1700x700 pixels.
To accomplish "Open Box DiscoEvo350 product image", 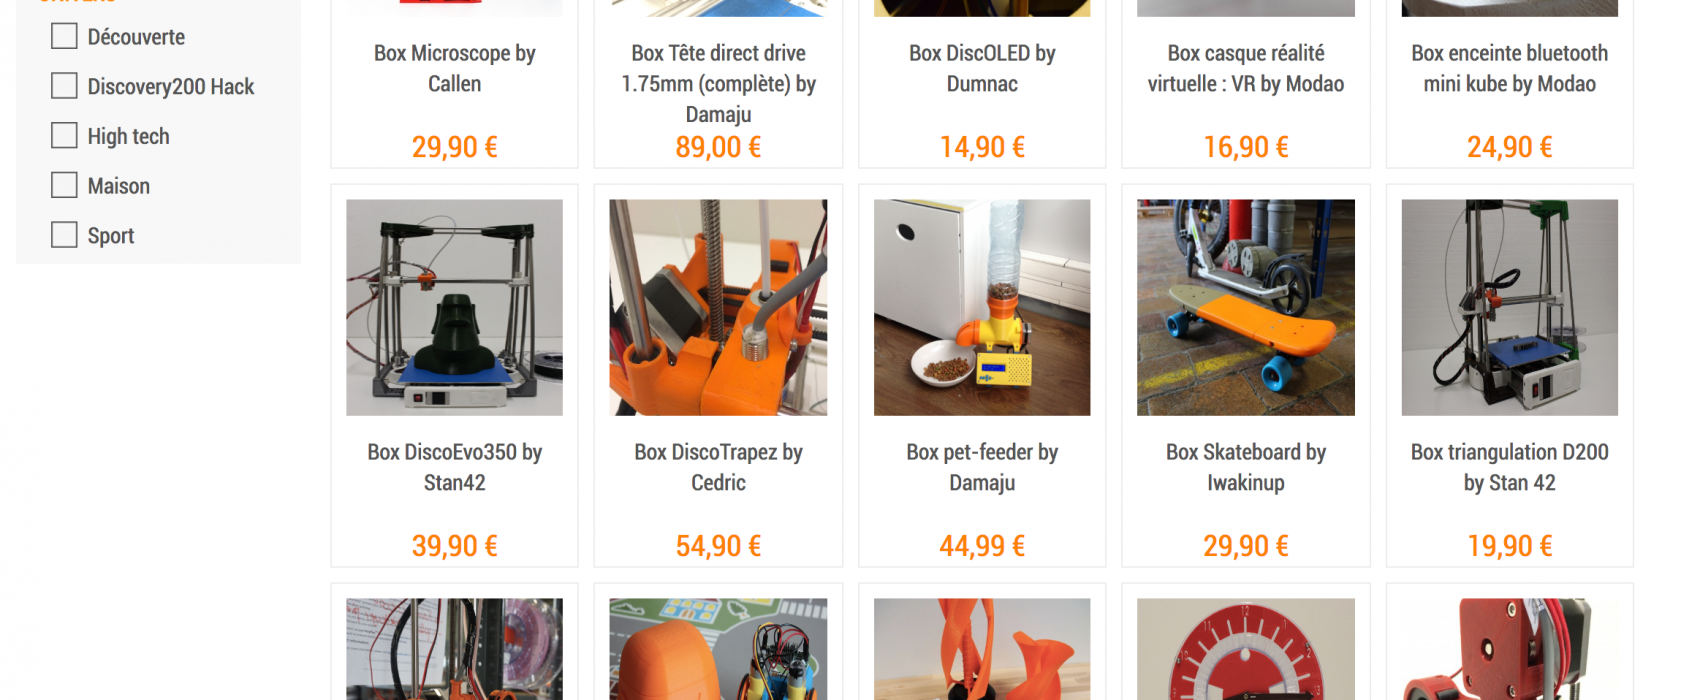I will pos(454,308).
